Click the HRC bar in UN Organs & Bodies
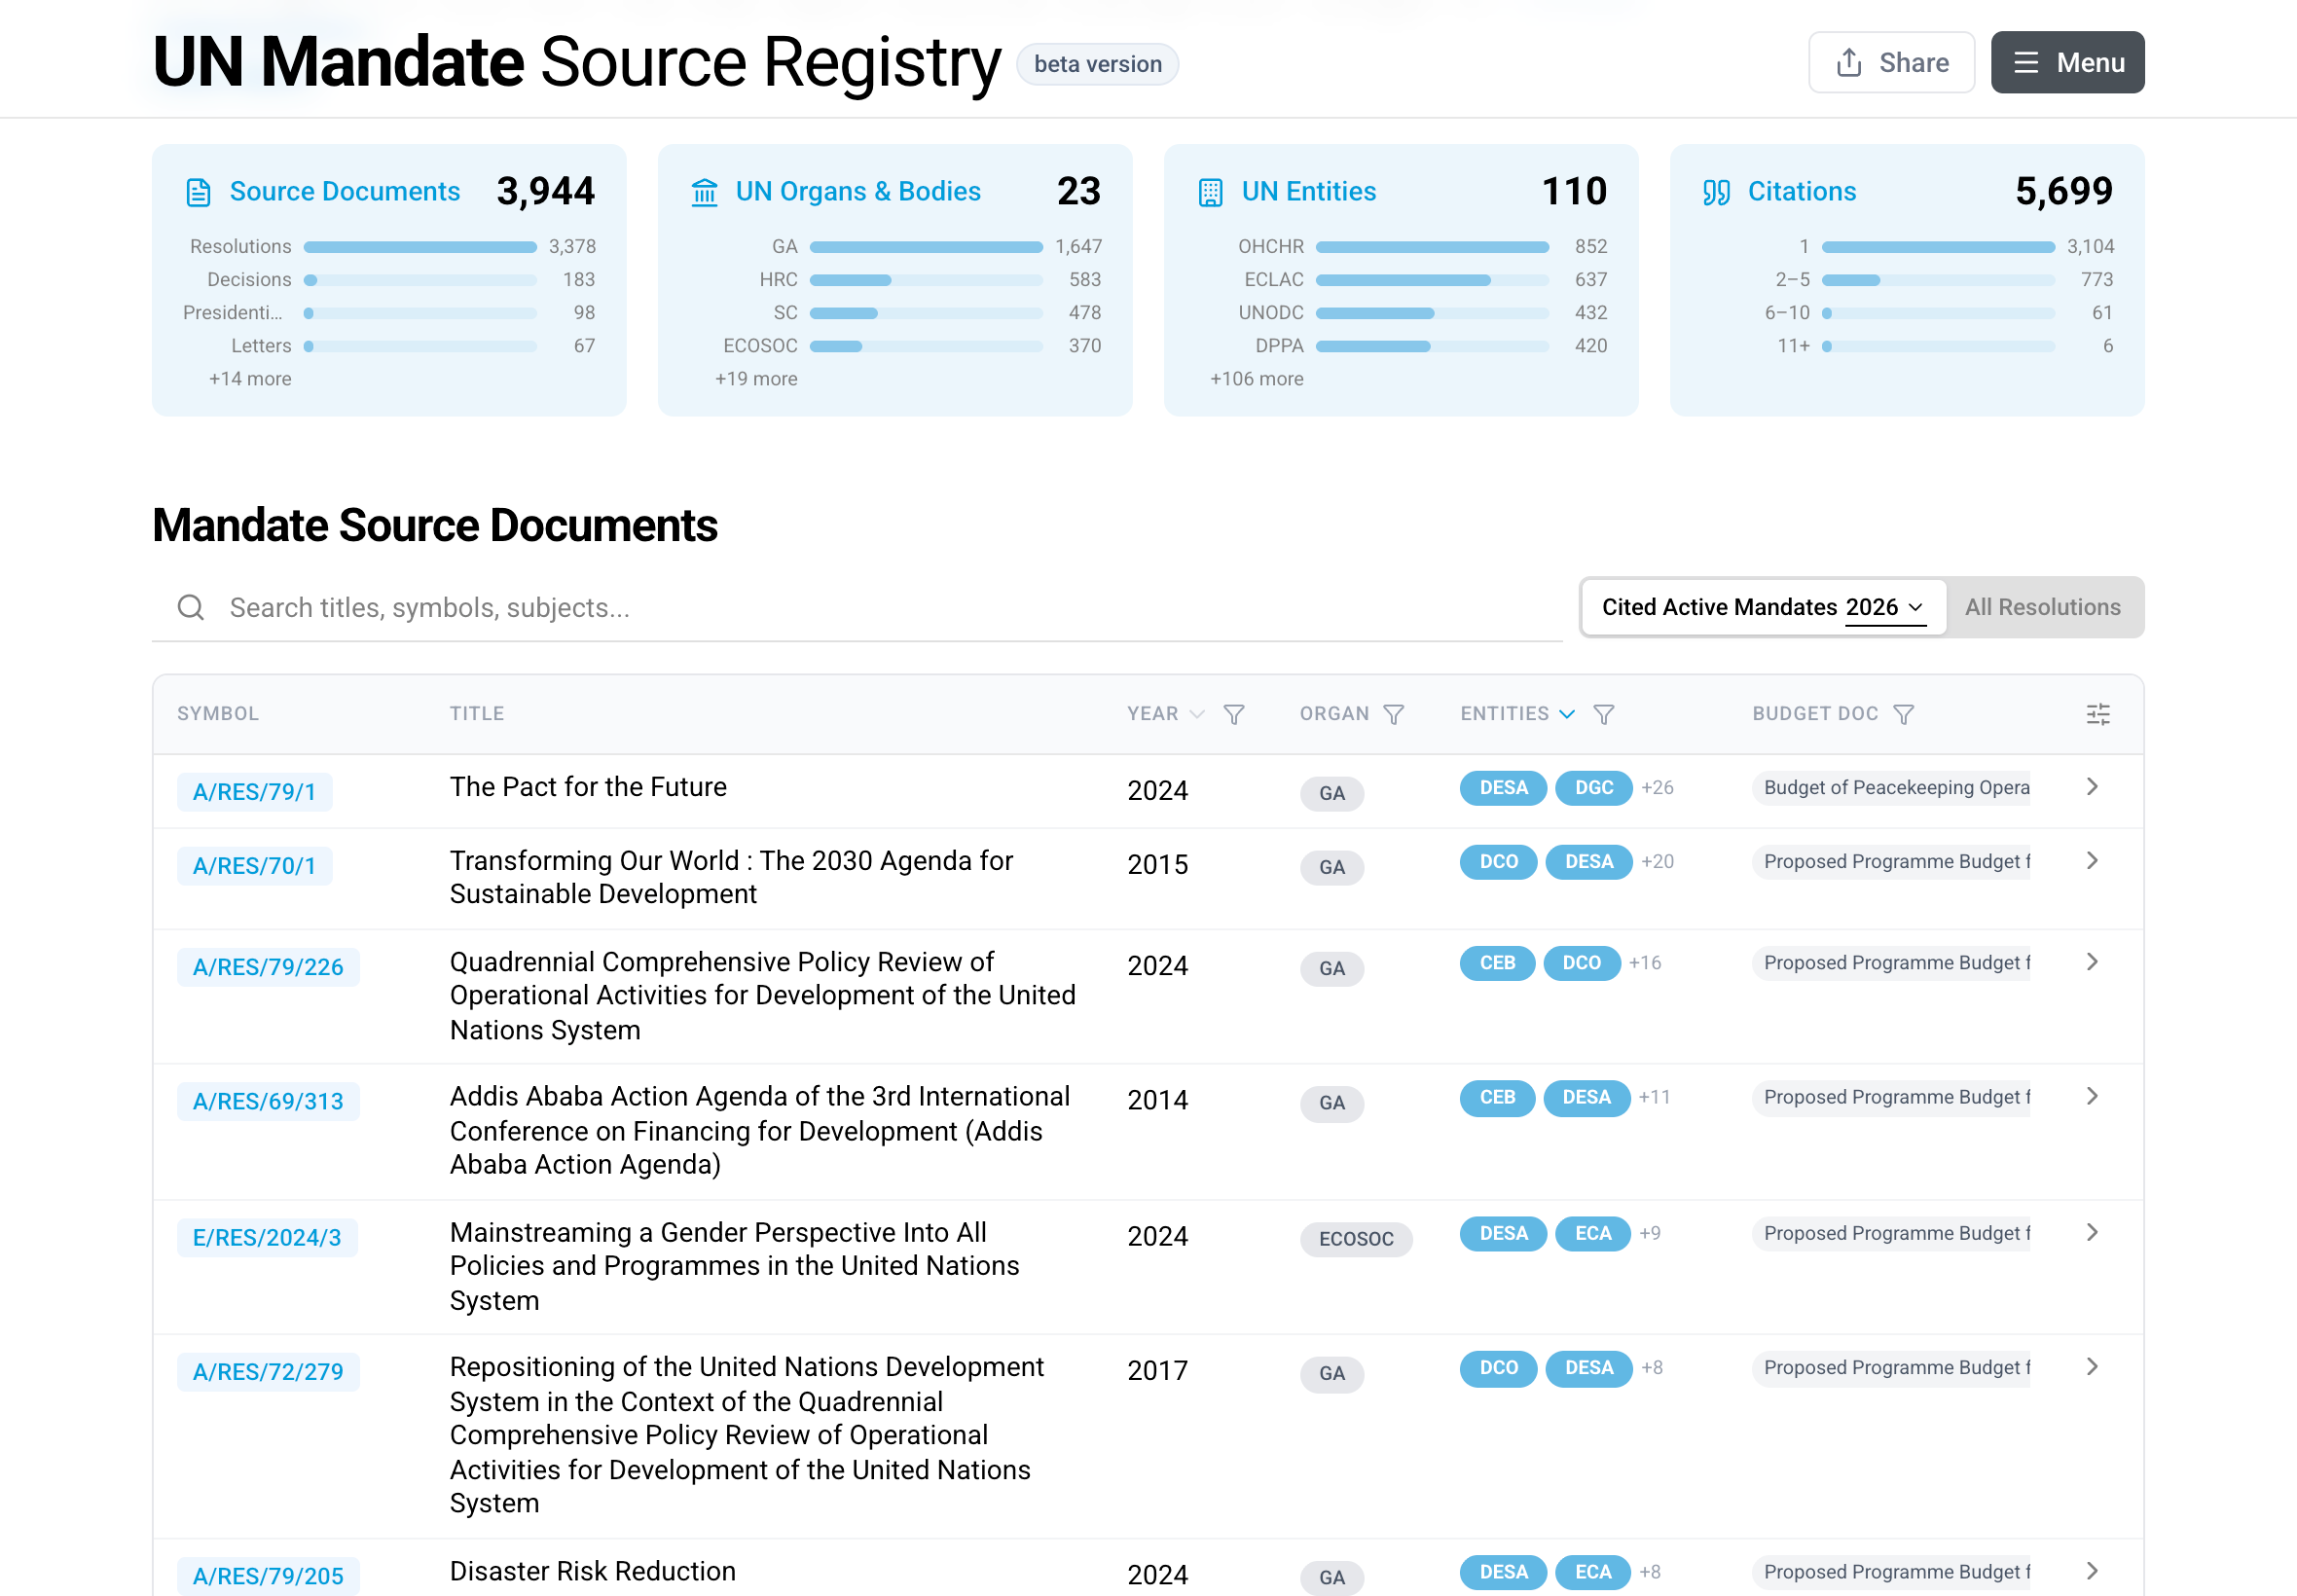This screenshot has height=1596, width=2297. pyautogui.click(x=926, y=280)
